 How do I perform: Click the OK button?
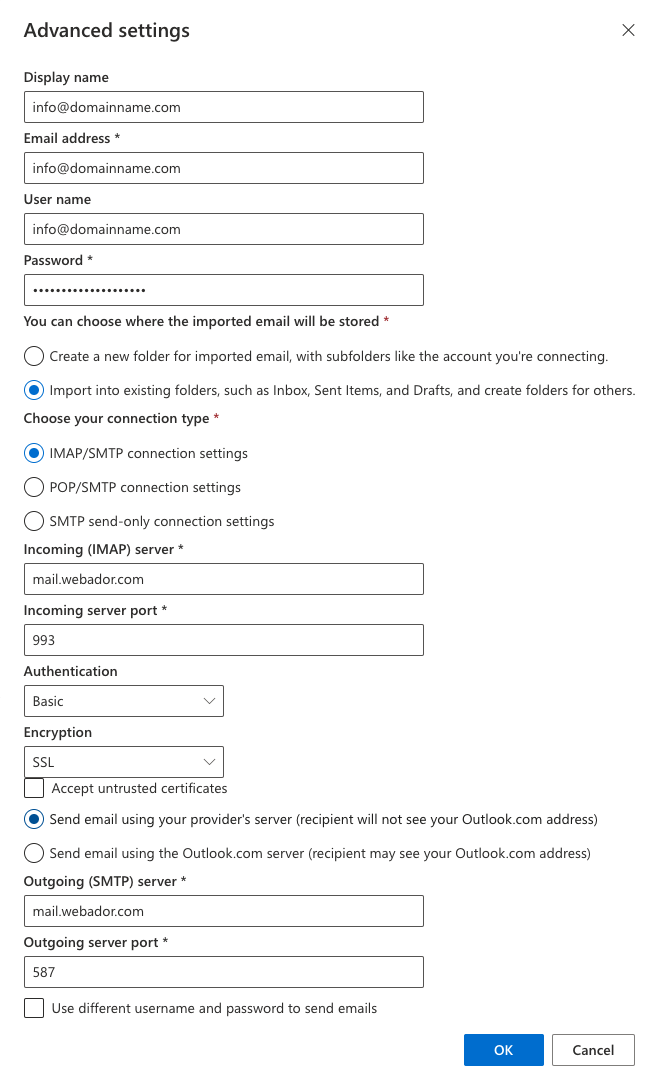coord(503,1050)
